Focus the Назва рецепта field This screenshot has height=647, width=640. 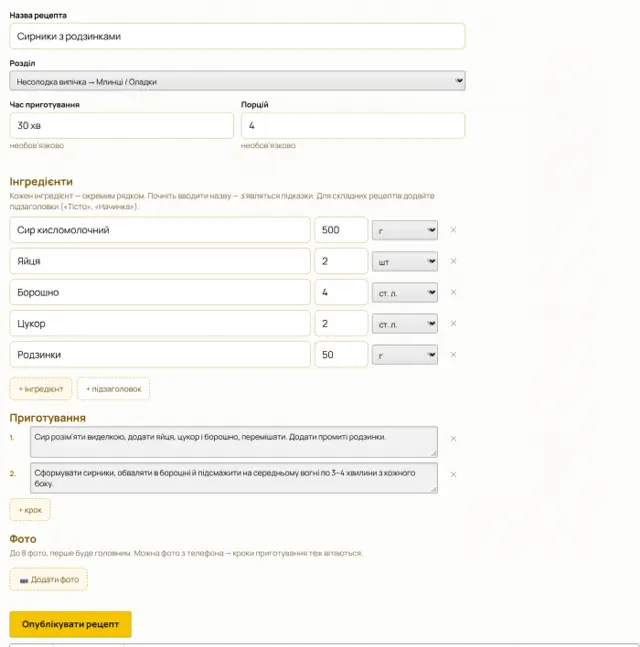237,36
